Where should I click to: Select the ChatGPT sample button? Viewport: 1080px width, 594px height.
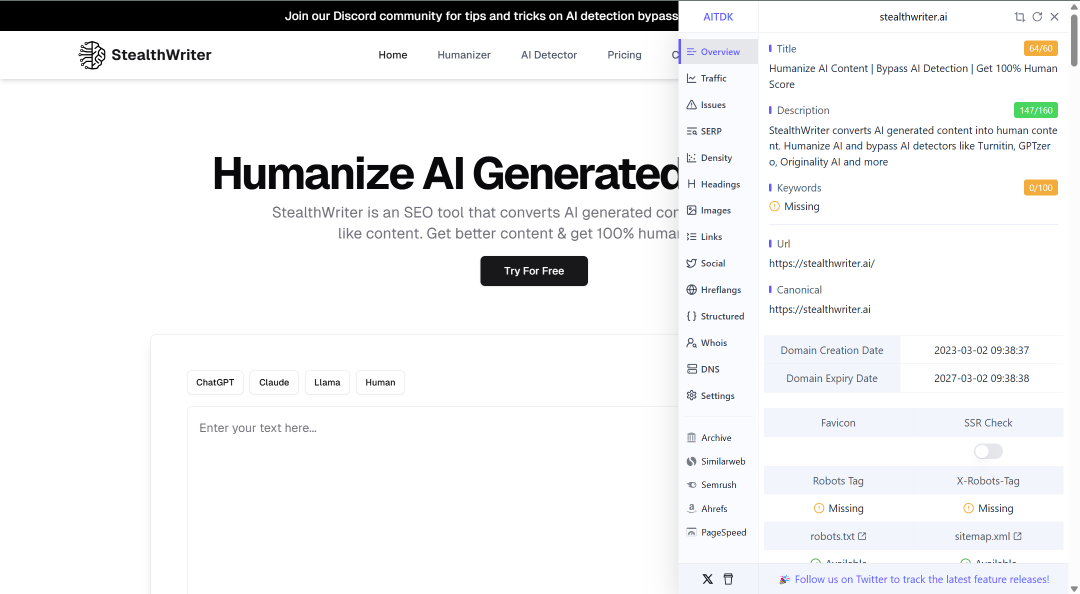(x=215, y=382)
